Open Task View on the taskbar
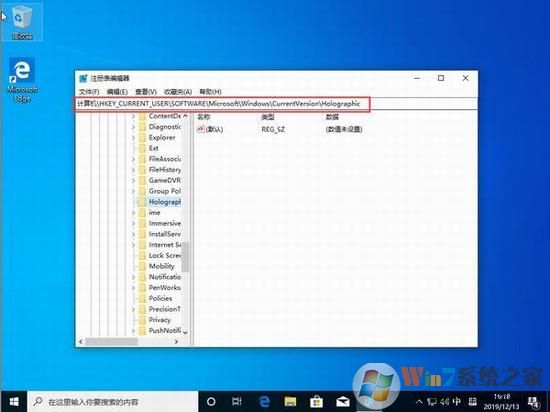The width and height of the screenshot is (550, 412). pos(237,401)
